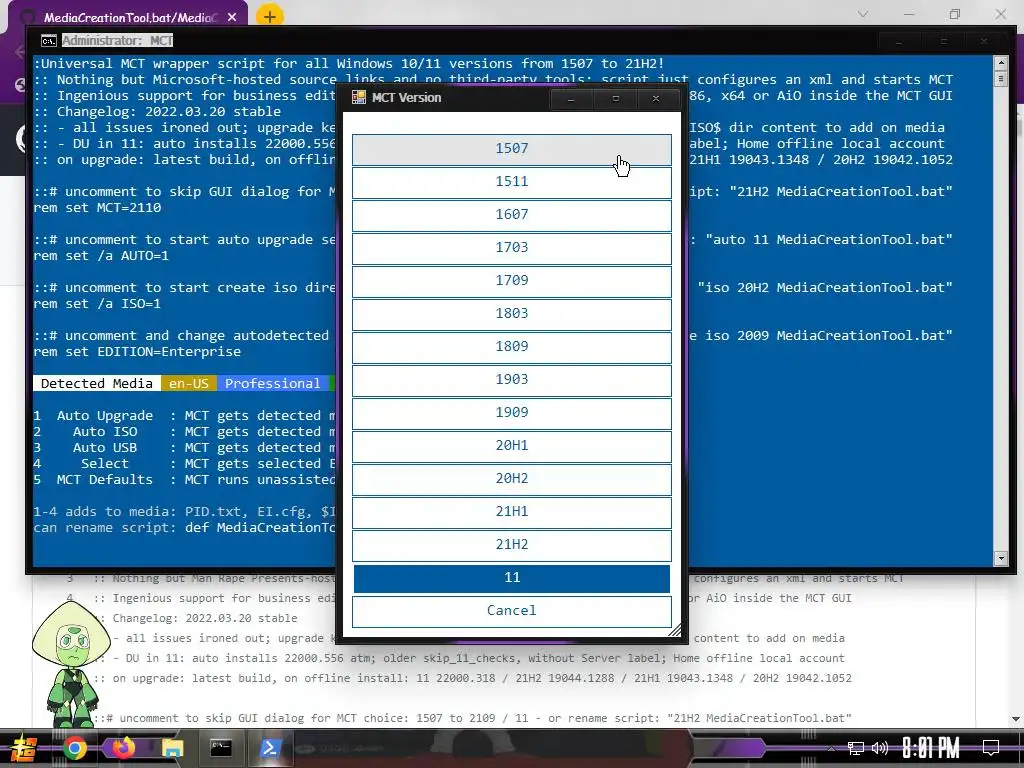Click the "4 Select" console entry
1024x768 pixels.
[x=82, y=464]
